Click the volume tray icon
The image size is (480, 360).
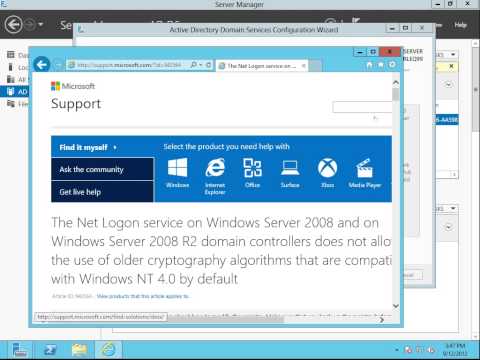432,350
